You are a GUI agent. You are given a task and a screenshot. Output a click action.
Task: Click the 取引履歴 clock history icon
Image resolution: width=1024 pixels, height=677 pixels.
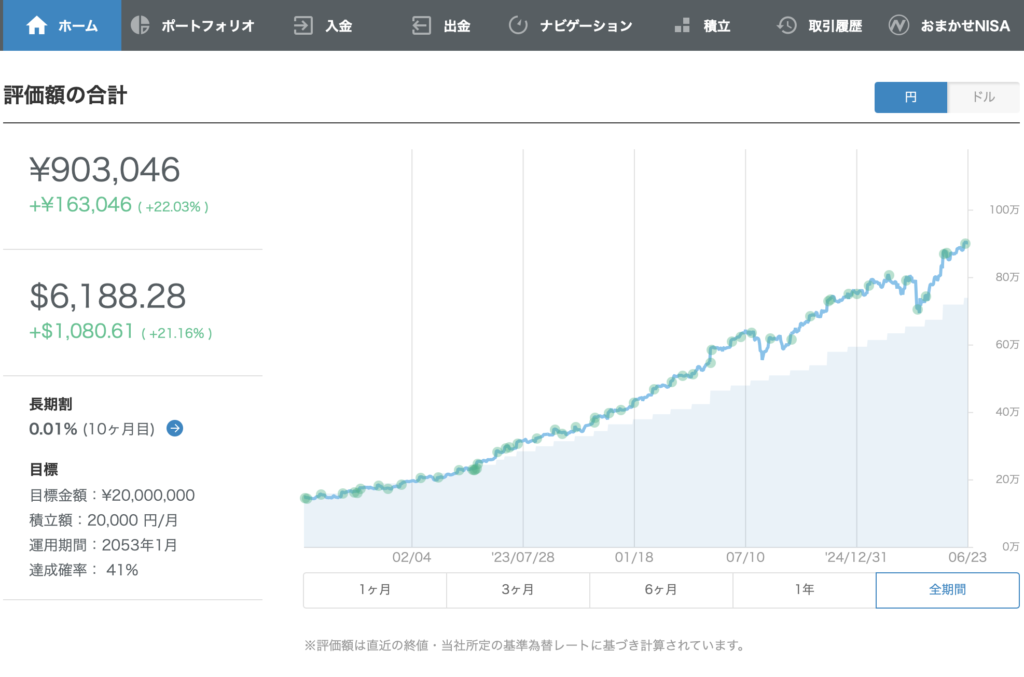point(787,25)
